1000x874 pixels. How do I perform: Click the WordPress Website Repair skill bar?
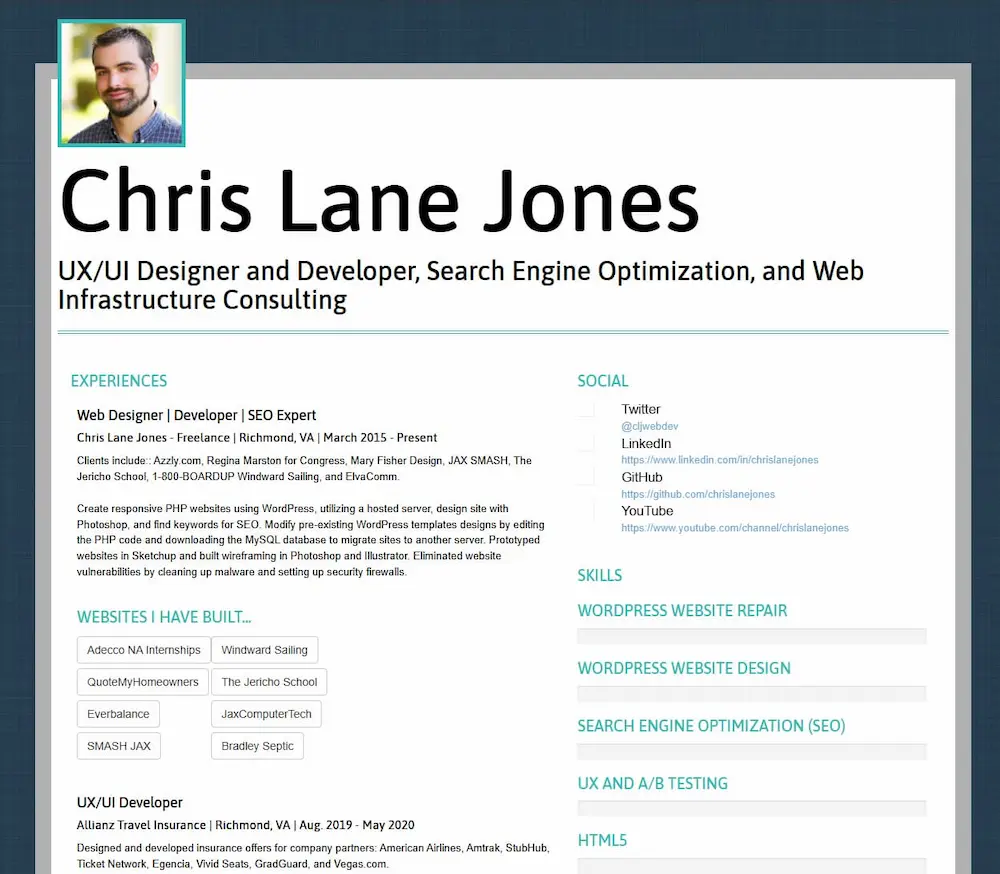[x=752, y=635]
